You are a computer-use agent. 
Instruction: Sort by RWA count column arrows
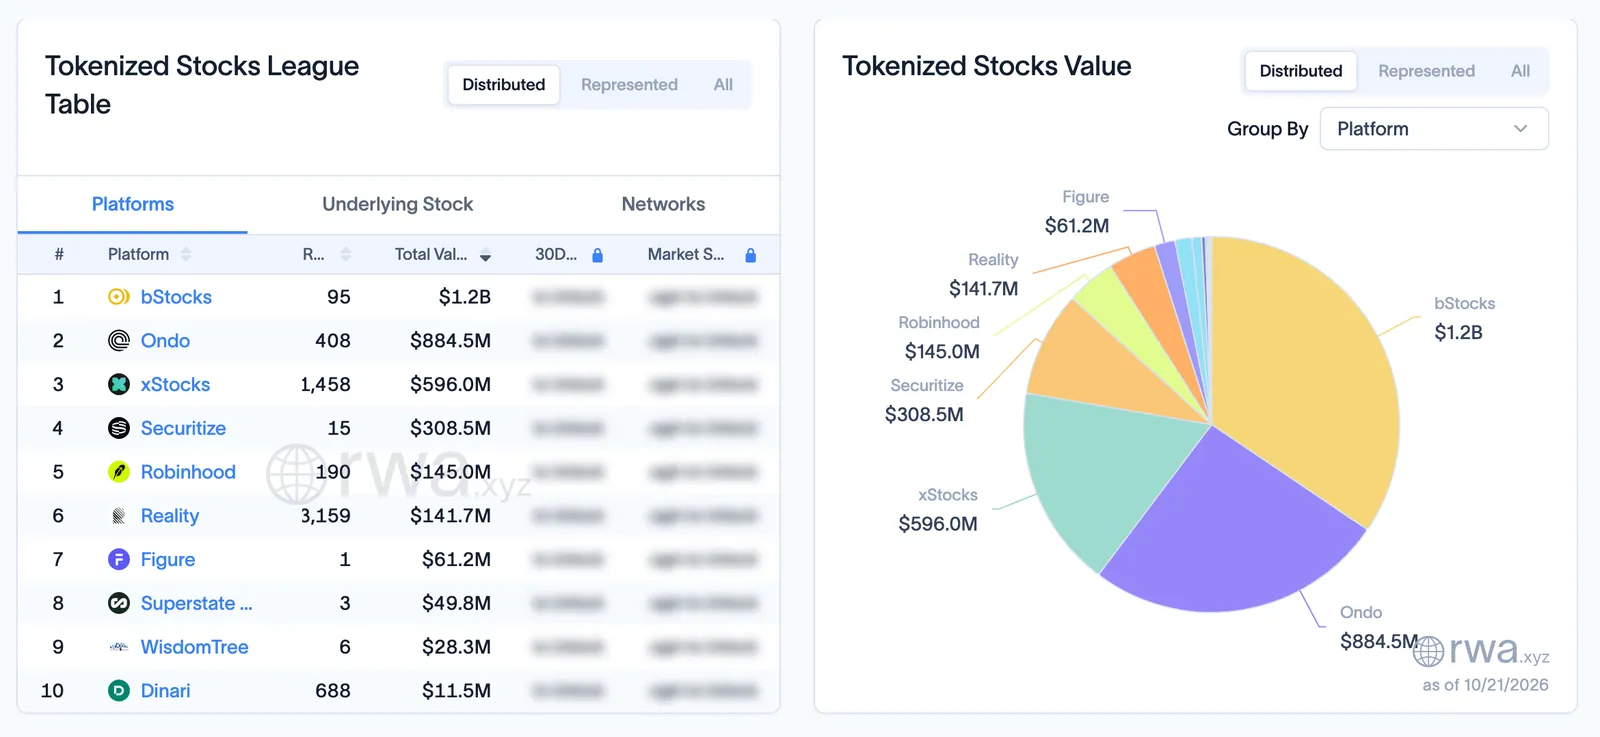pos(346,255)
